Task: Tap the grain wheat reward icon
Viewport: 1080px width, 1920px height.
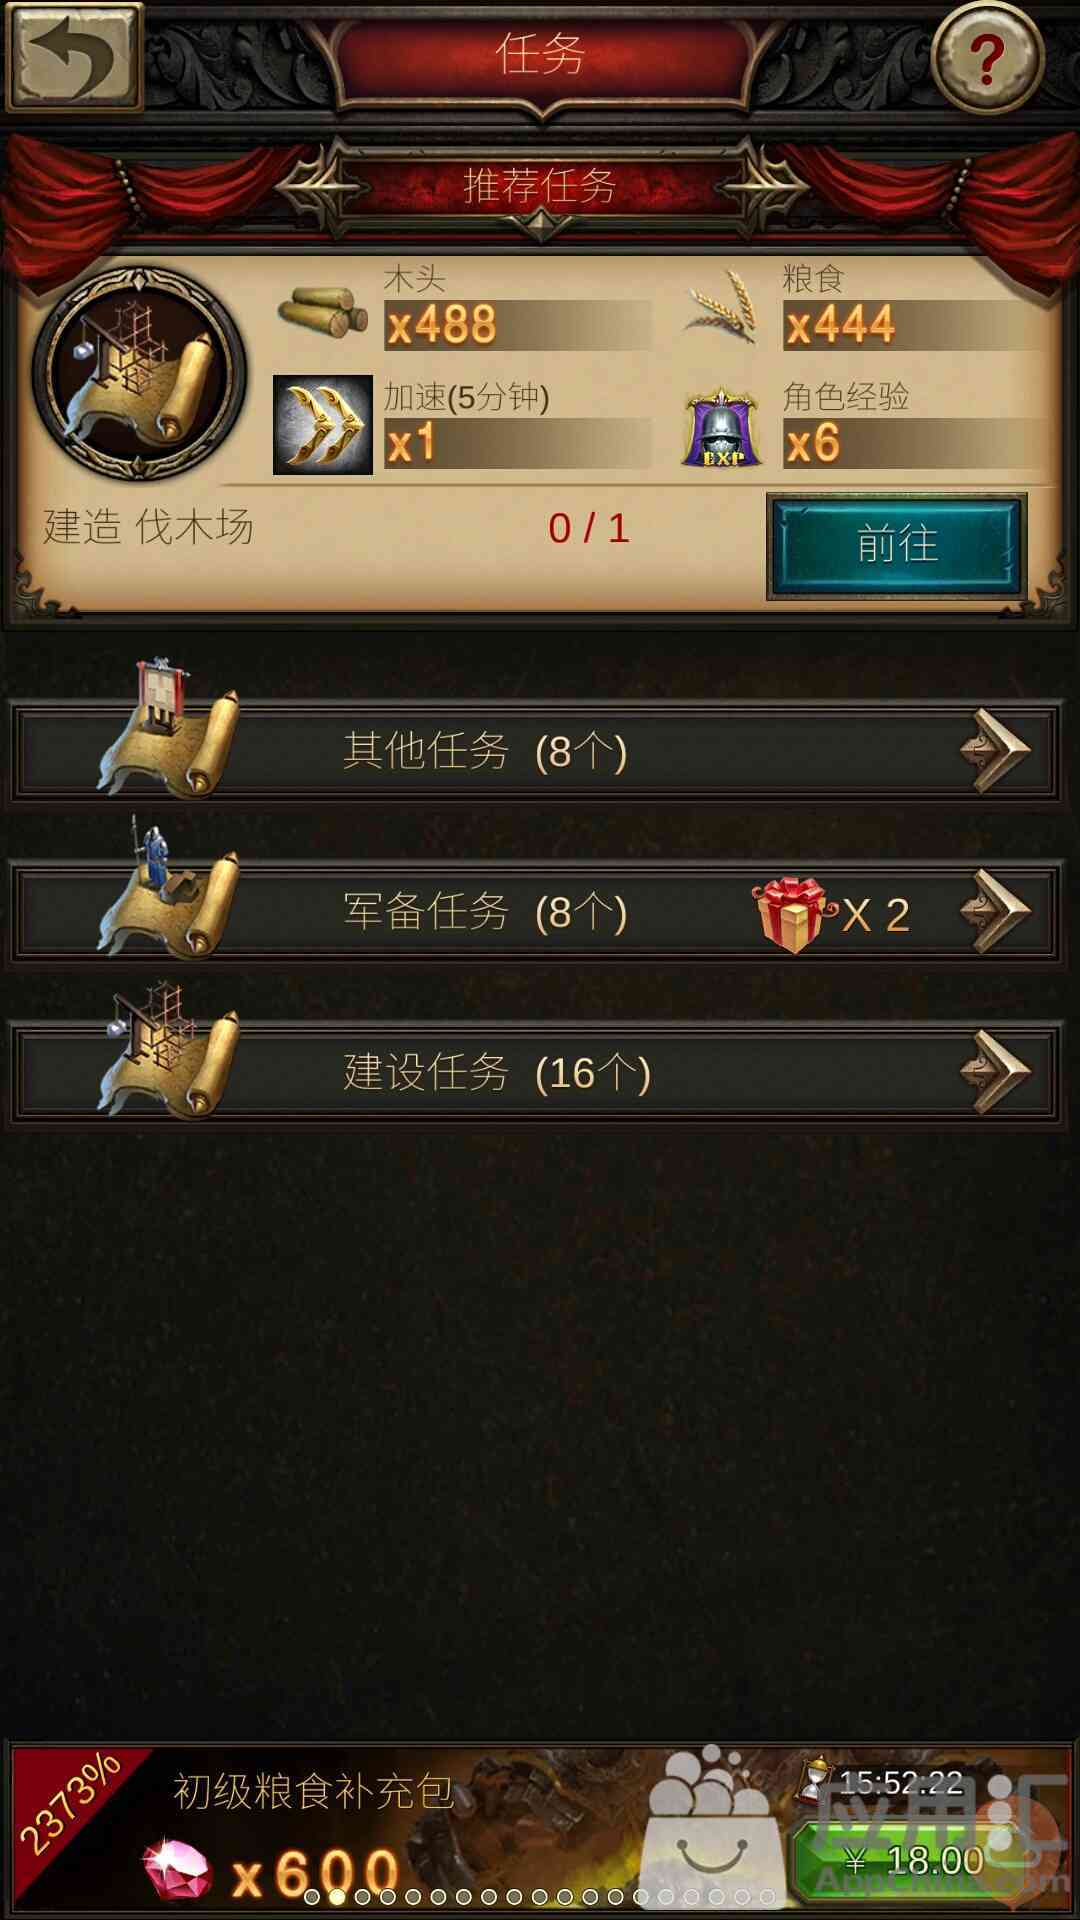Action: point(720,307)
